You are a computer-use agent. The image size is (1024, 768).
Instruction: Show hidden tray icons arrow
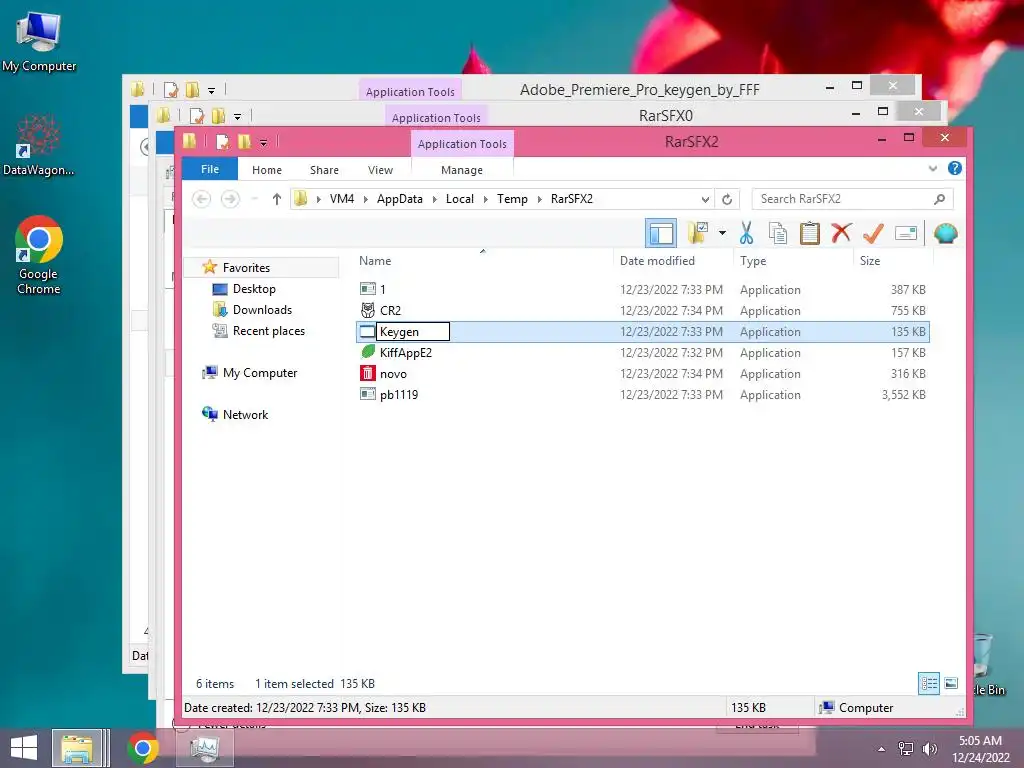(x=882, y=749)
